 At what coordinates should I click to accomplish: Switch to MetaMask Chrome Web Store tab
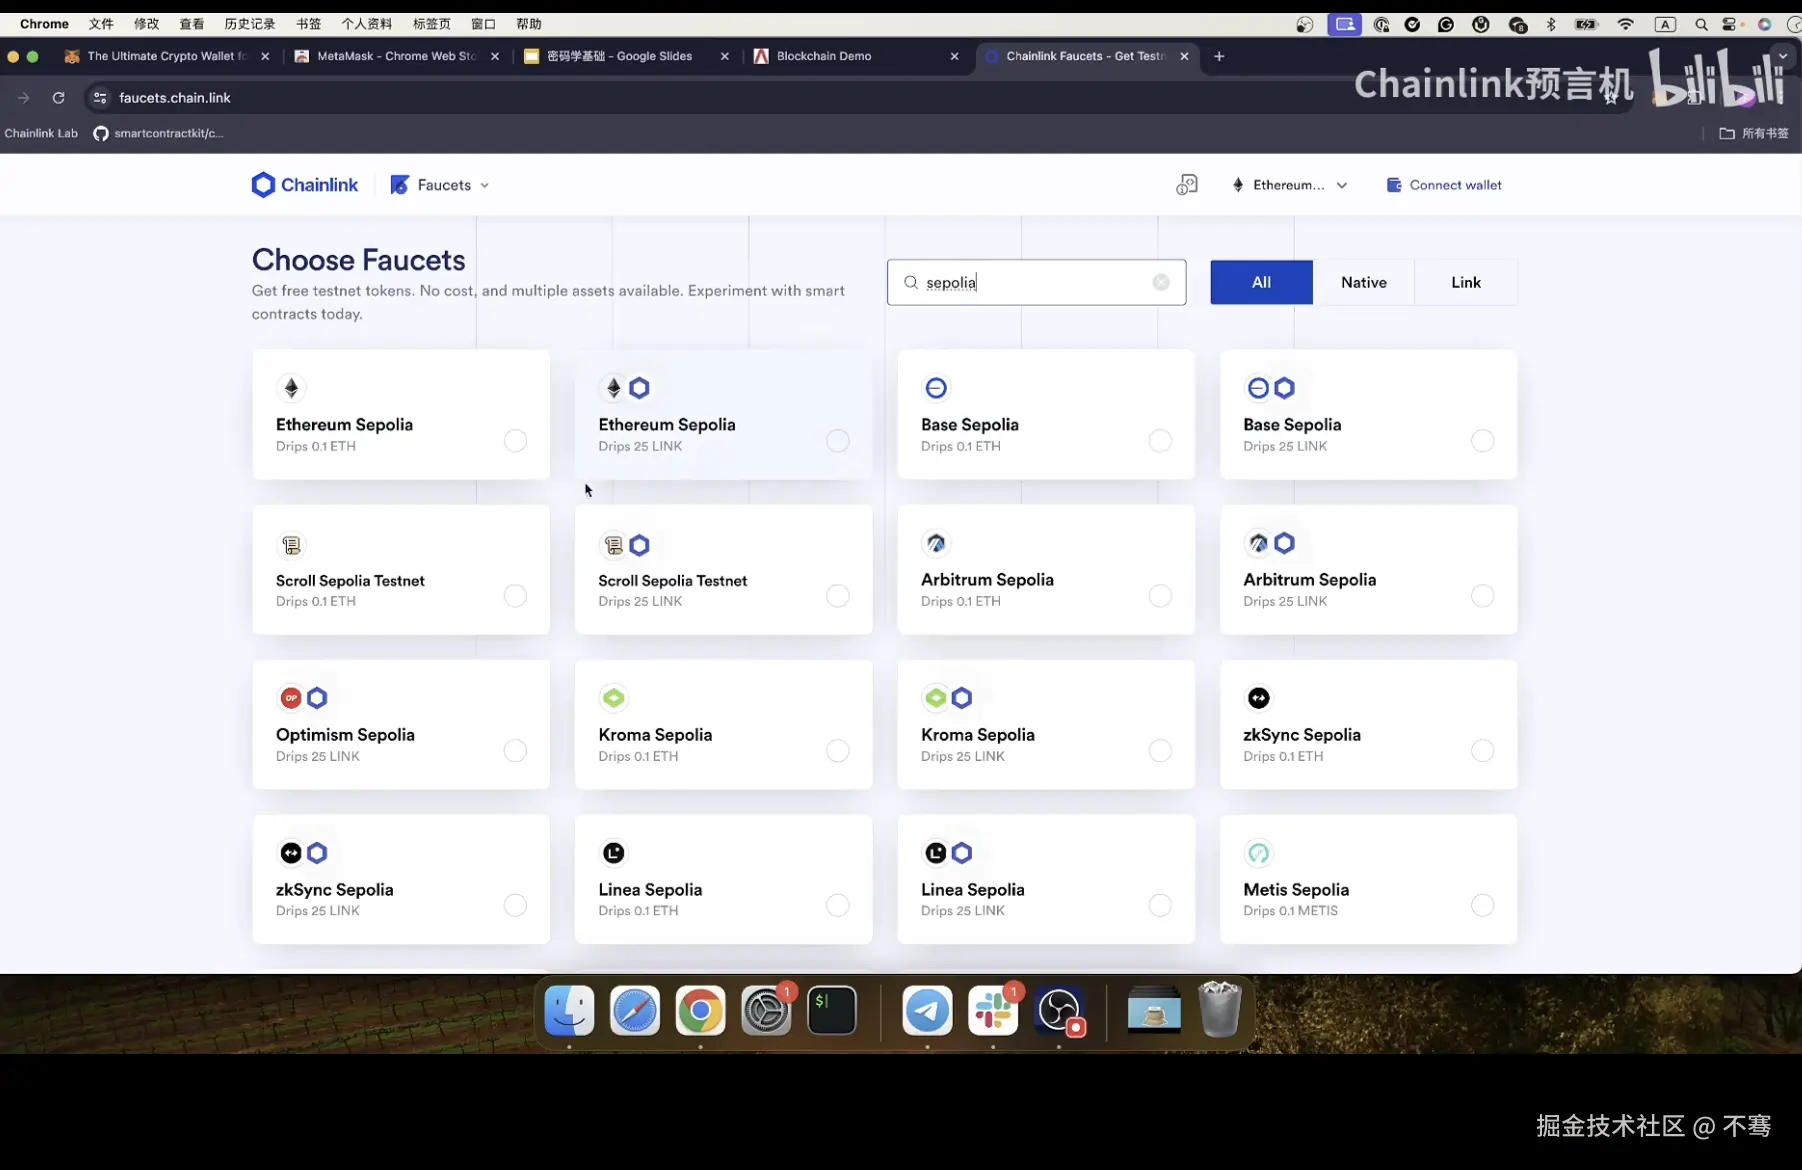pos(395,56)
